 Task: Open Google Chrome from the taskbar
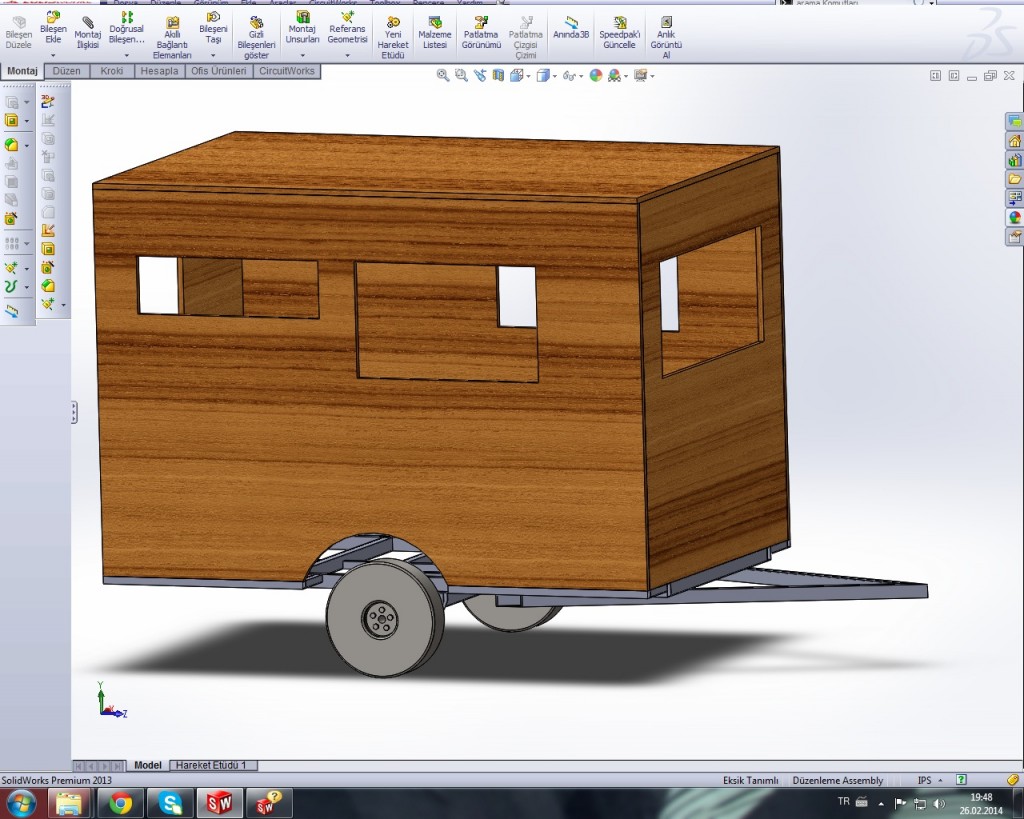click(x=121, y=802)
